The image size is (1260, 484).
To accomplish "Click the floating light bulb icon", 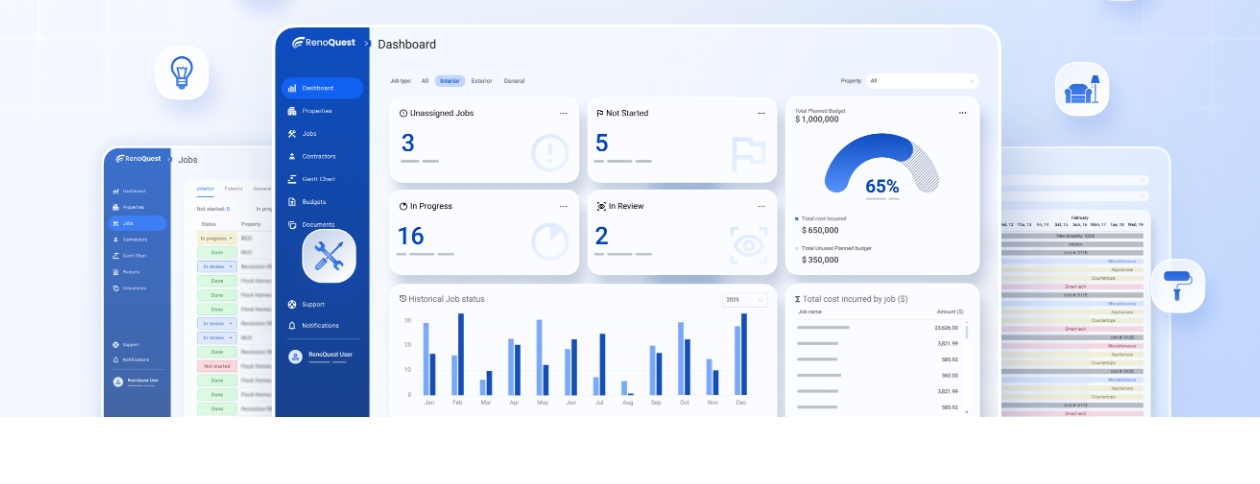I will [x=182, y=73].
